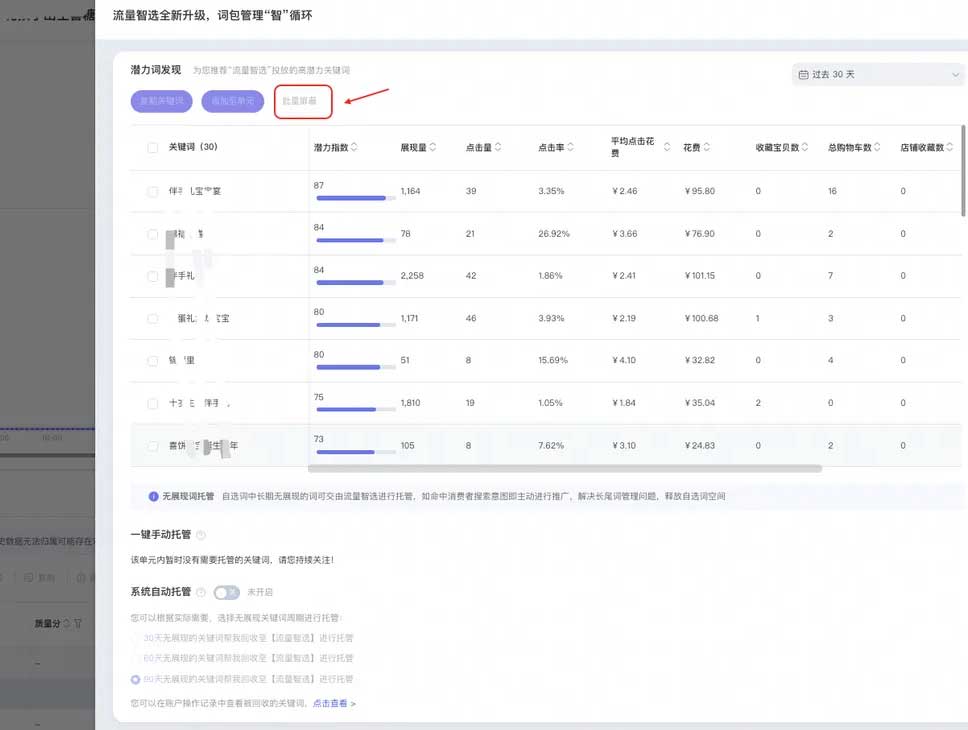Viewport: 968px width, 730px height.
Task: Click the click-rate cell 7.62%
Action: (x=551, y=446)
